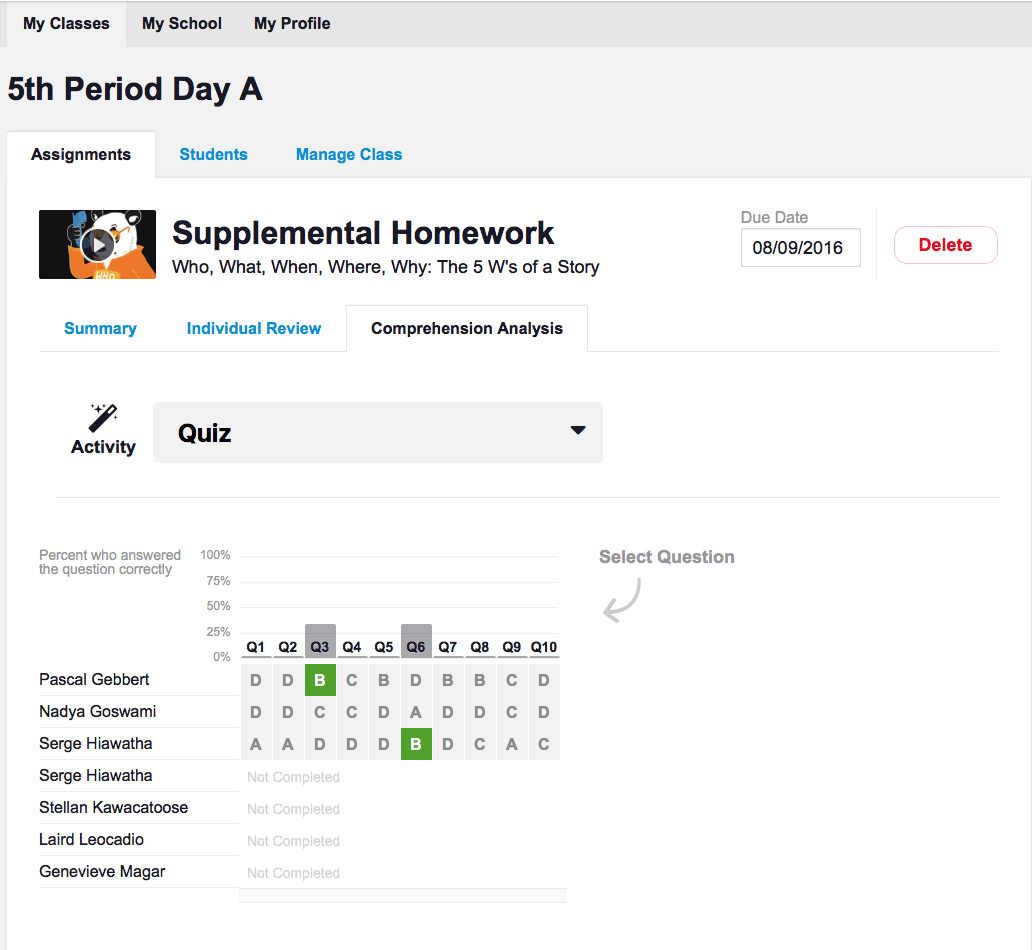
Task: Open the Quiz activity dropdown arrow
Action: (577, 430)
